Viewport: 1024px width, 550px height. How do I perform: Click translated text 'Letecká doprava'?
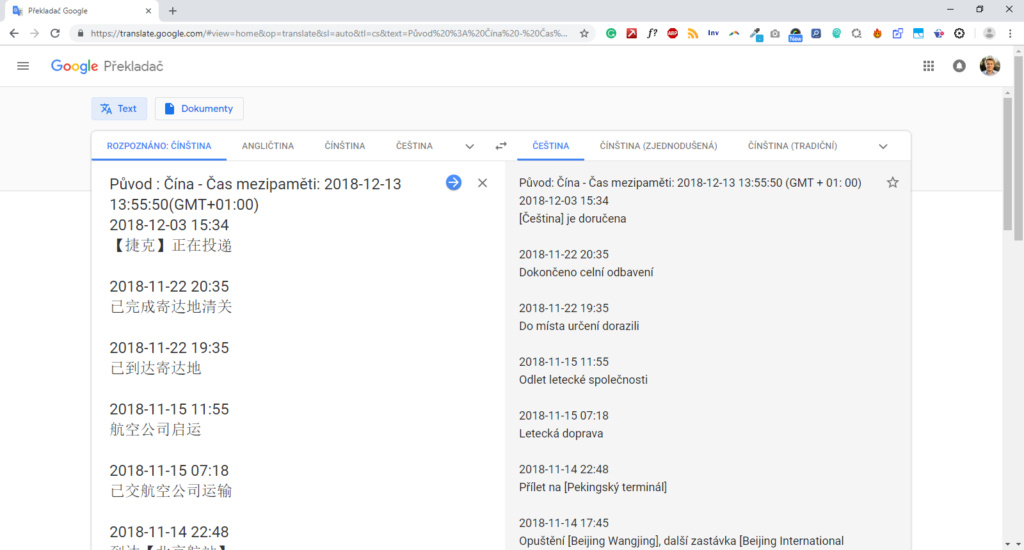(561, 433)
